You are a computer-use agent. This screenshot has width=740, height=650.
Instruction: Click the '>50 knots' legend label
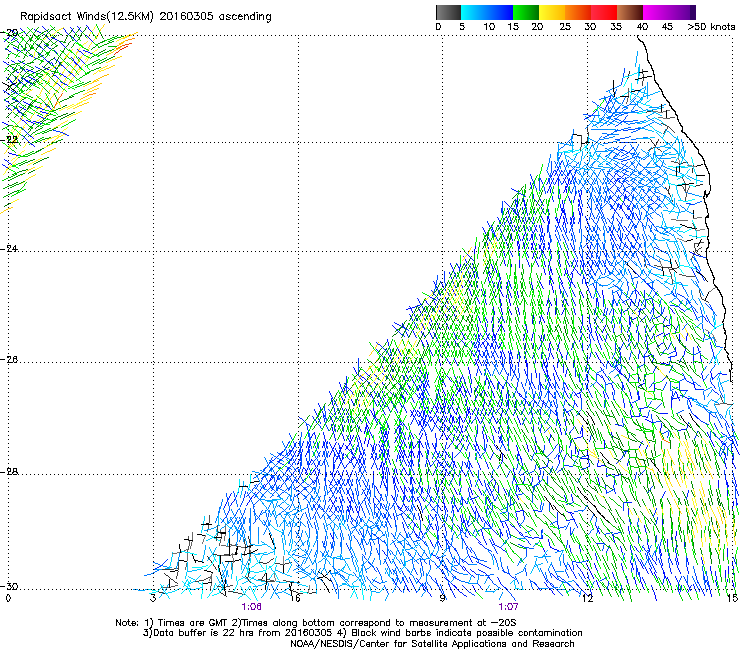point(711,27)
